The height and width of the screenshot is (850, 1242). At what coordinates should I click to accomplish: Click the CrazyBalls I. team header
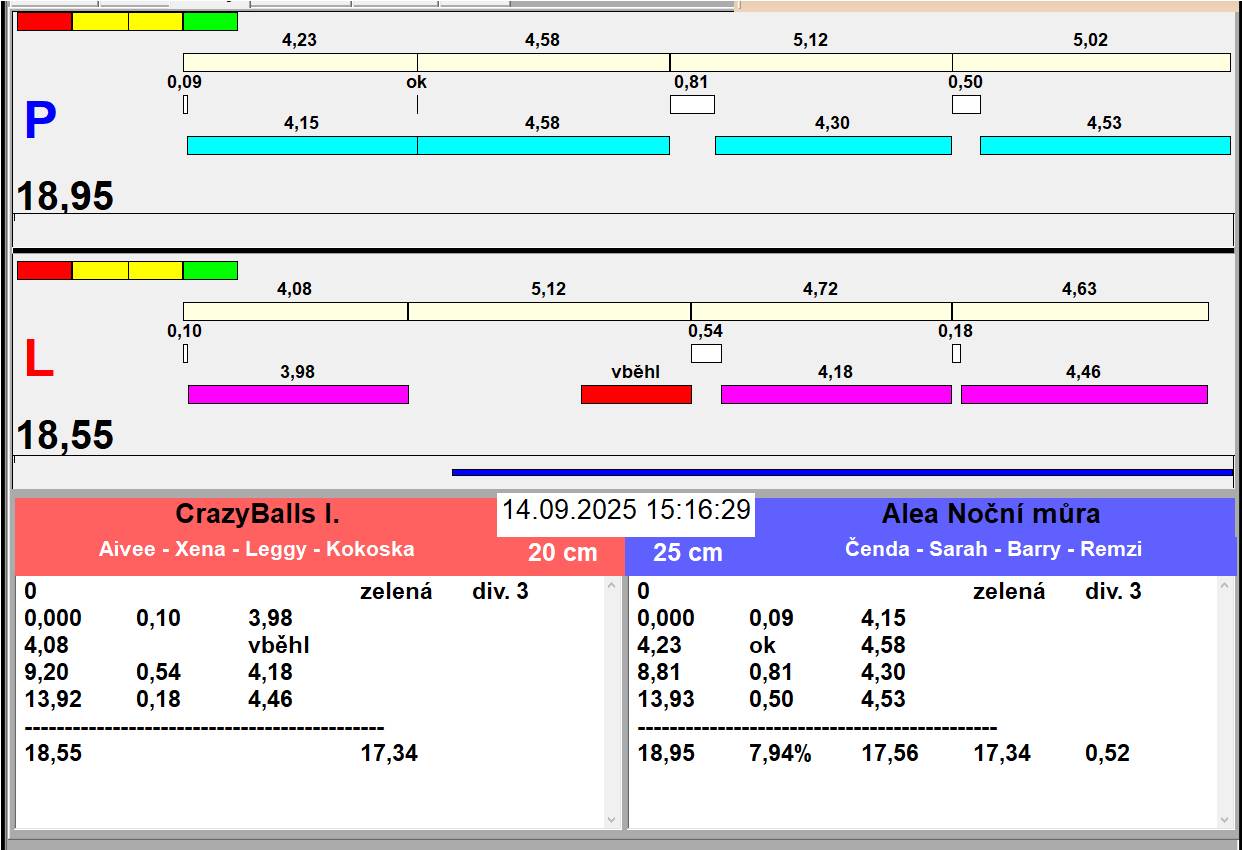[258, 514]
